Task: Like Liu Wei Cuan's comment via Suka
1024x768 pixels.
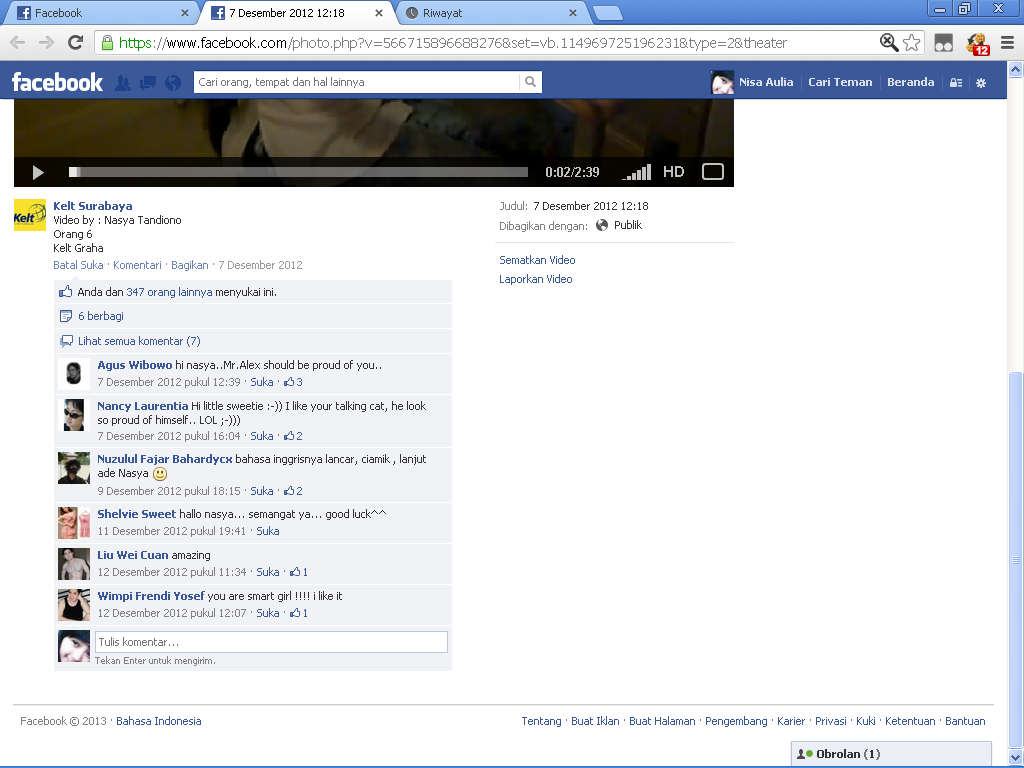Action: (x=268, y=572)
